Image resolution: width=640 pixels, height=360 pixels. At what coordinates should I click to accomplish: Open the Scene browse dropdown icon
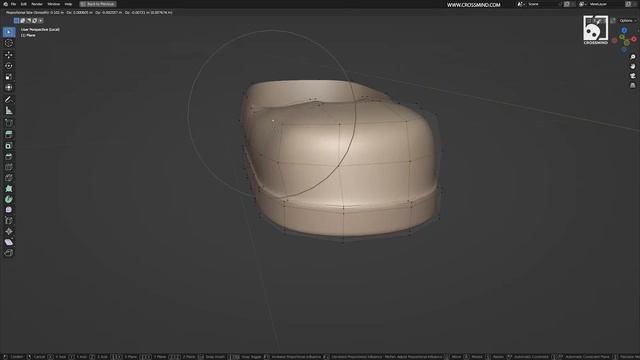coord(520,4)
